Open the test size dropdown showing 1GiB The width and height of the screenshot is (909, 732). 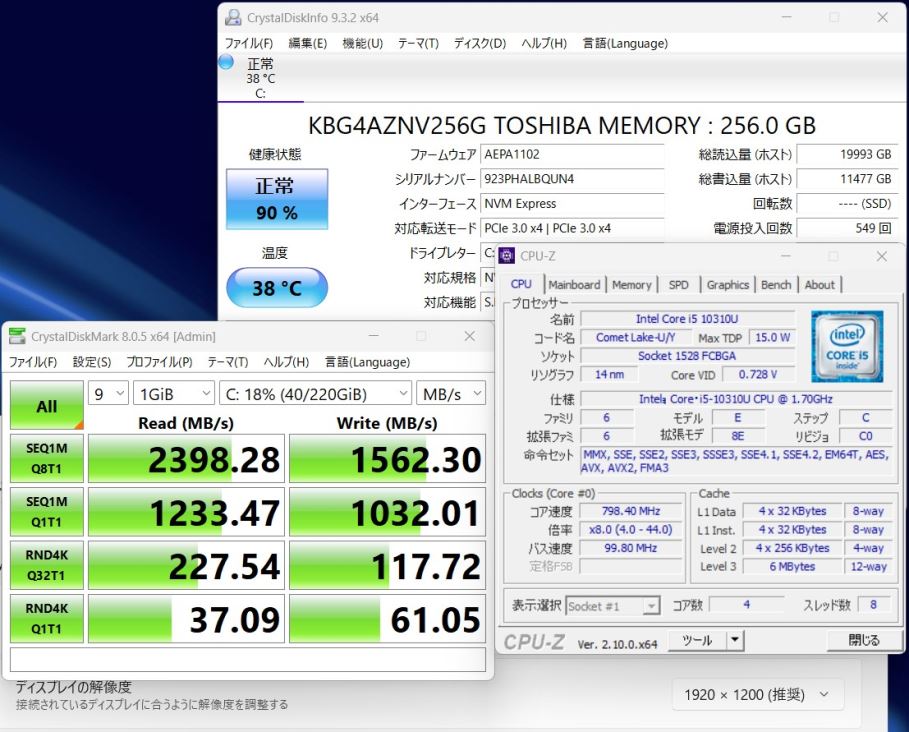point(174,394)
